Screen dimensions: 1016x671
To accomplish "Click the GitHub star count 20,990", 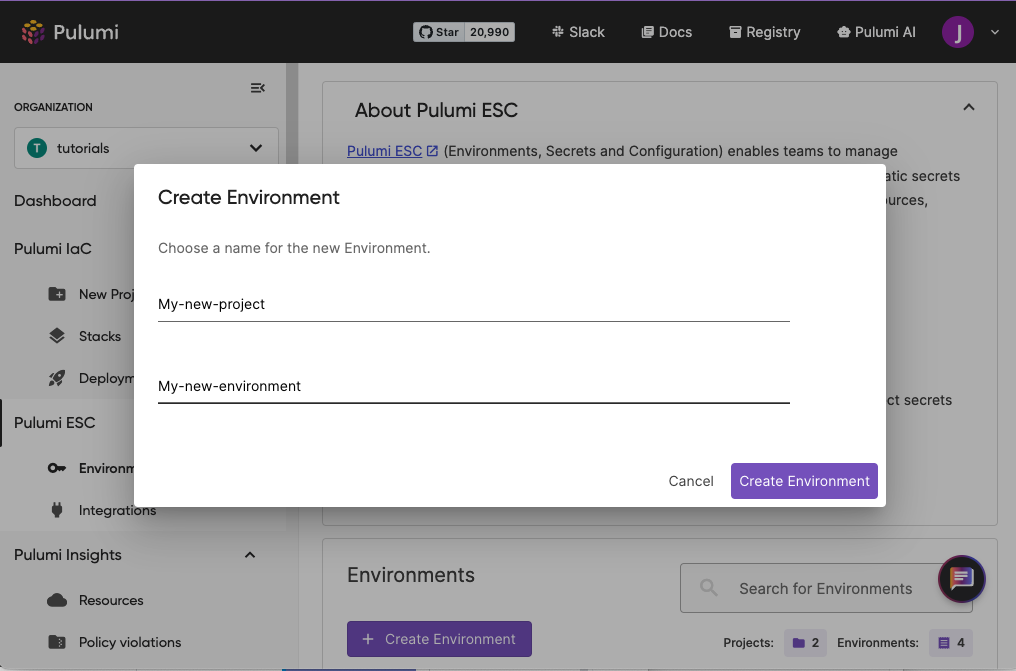I will 490,32.
